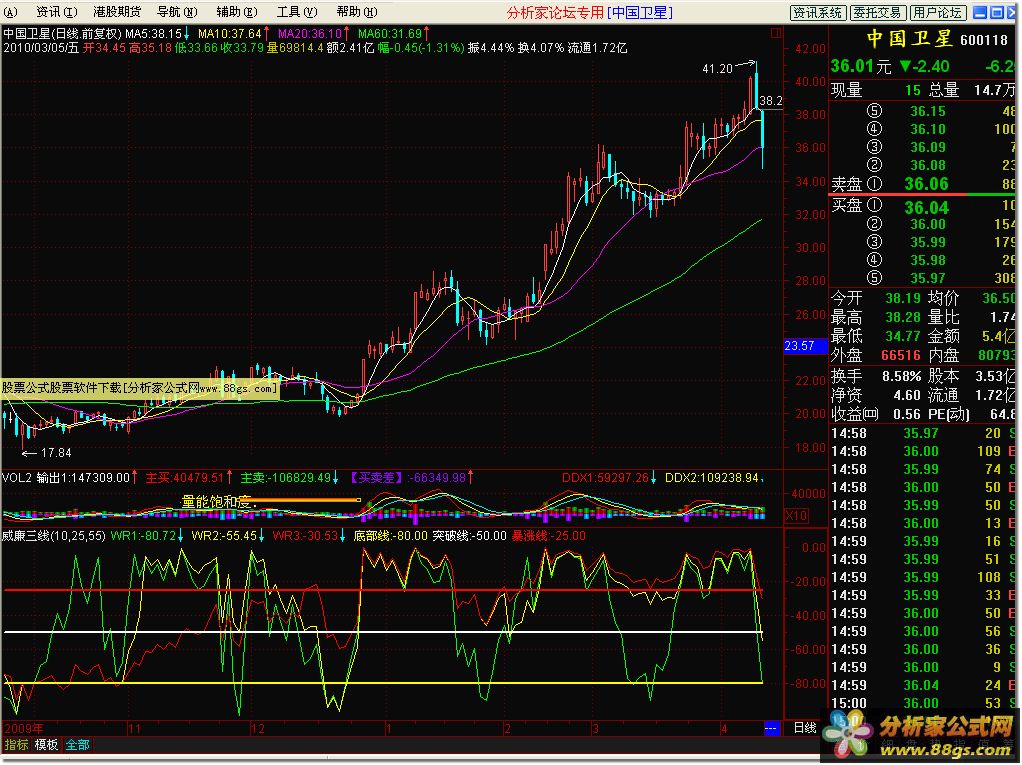Image resolution: width=1022 pixels, height=765 pixels.
Task: Open the 资讯(I) menu
Action: point(57,12)
